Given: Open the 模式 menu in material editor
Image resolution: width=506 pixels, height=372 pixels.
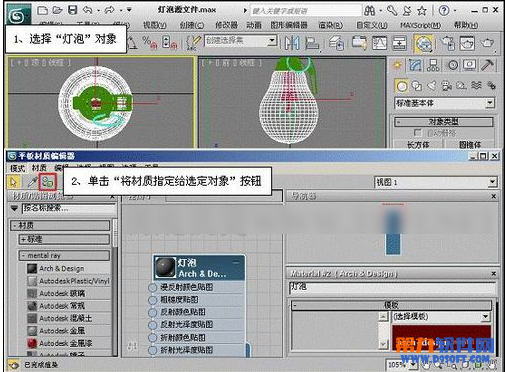Looking at the screenshot, I should pos(17,168).
